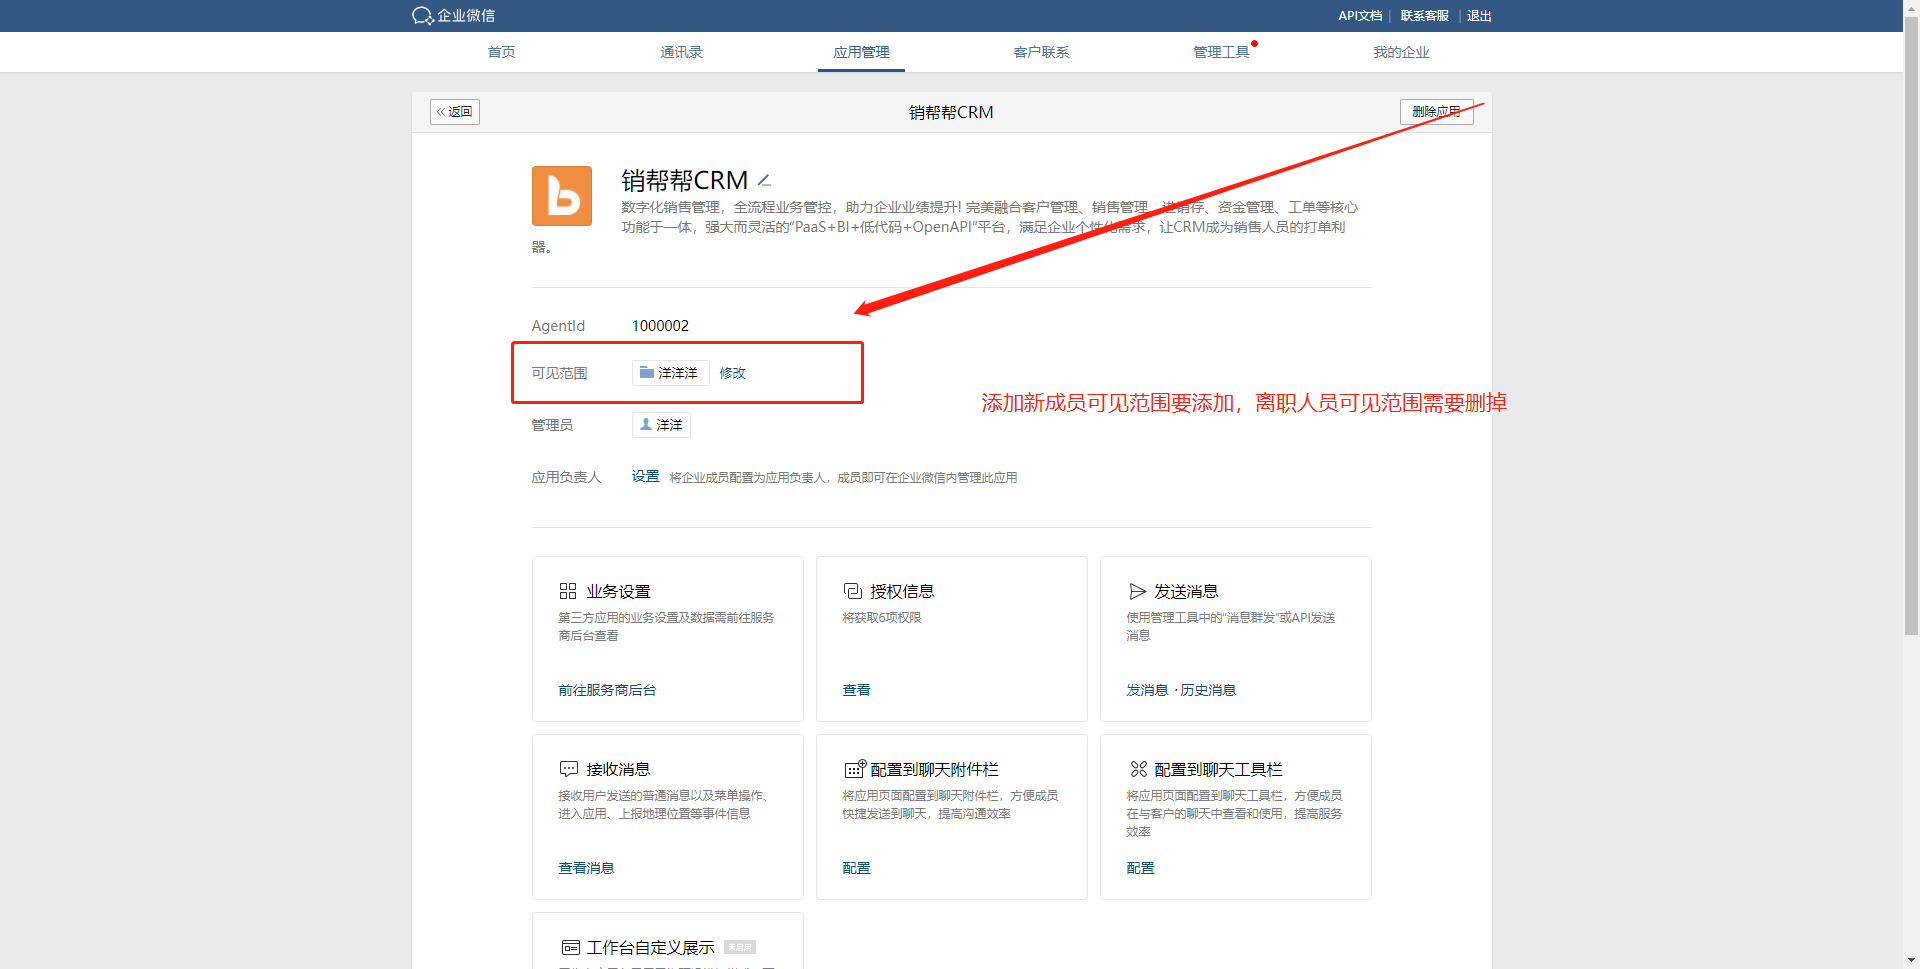The image size is (1920, 969).
Task: Click the 发送消息 card title
Action: (x=1186, y=591)
